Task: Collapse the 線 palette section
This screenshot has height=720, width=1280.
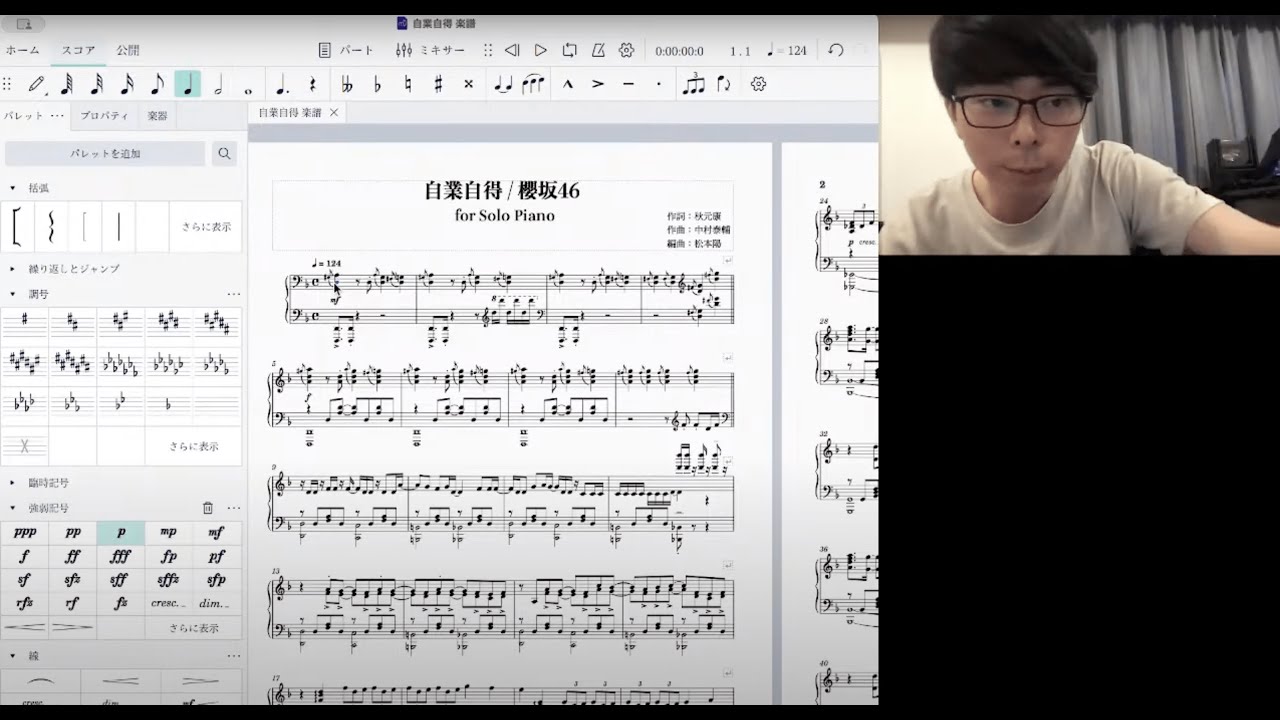Action: tap(13, 656)
